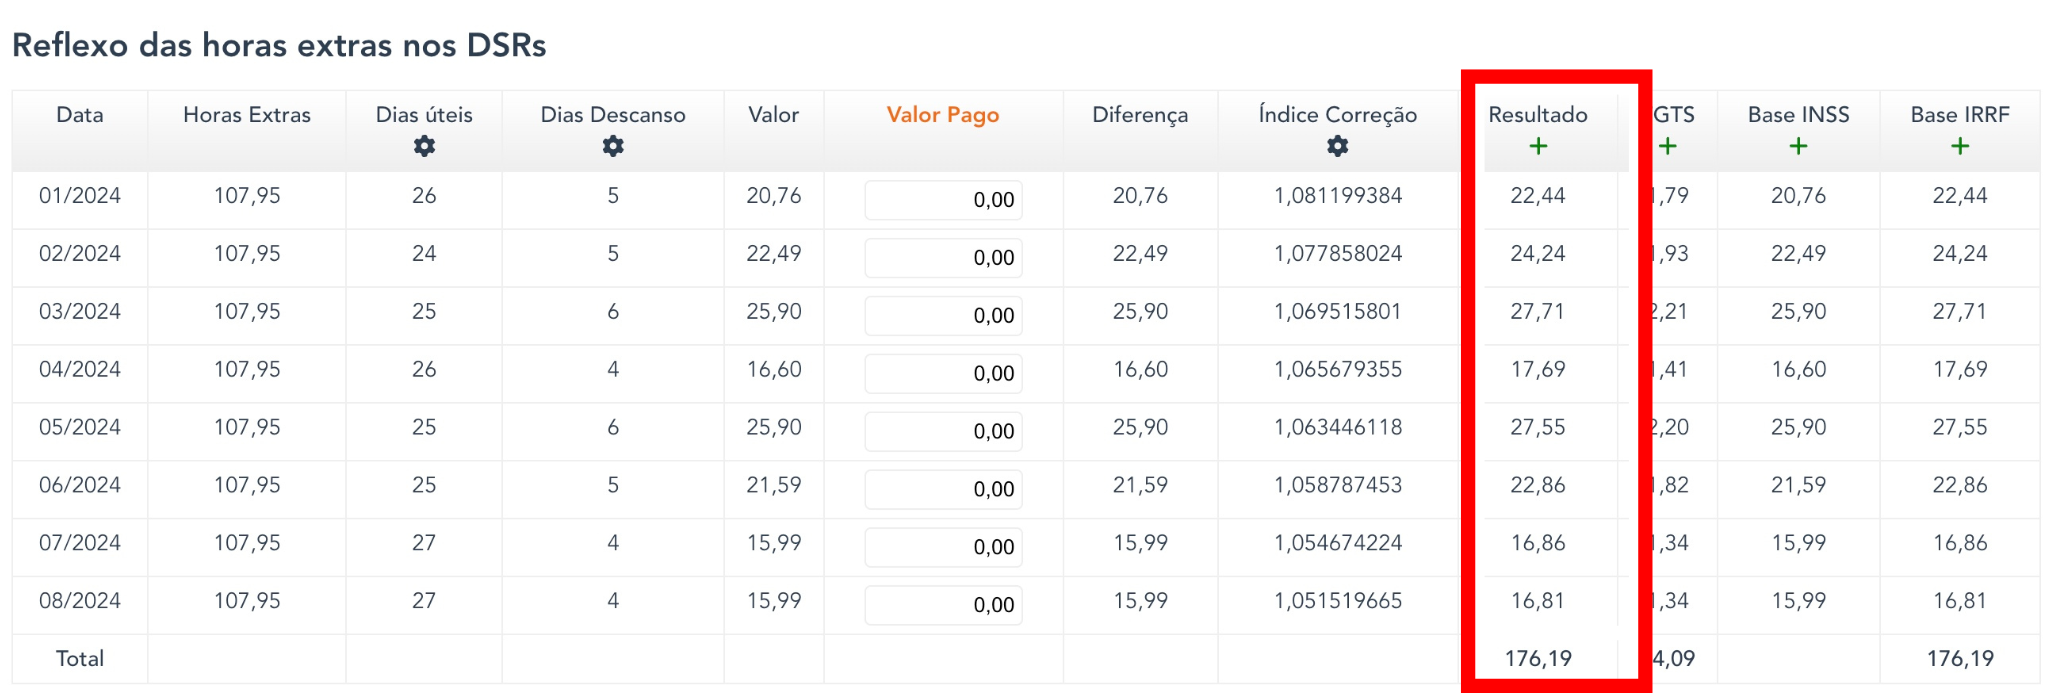Click Valor Pago field in 04/2024 row
The image size is (2048, 693).
[943, 374]
